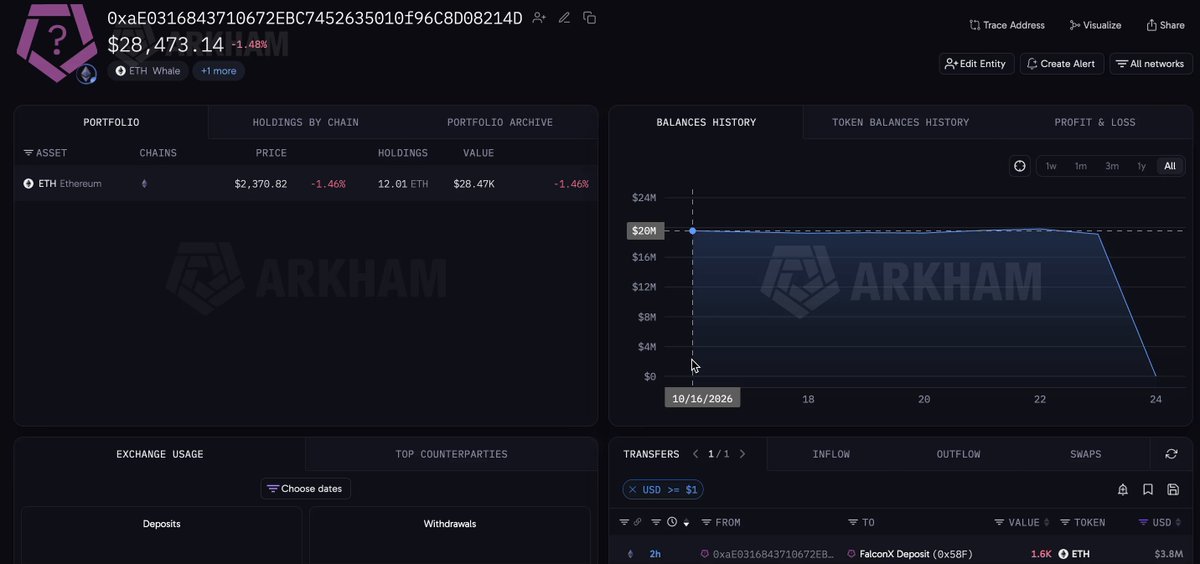The width and height of the screenshot is (1200, 564).
Task: Click the Withdrawals panel heading
Action: coord(450,524)
